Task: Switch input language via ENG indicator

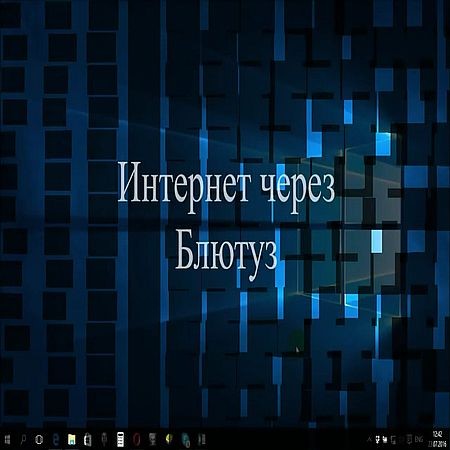Action: point(420,440)
